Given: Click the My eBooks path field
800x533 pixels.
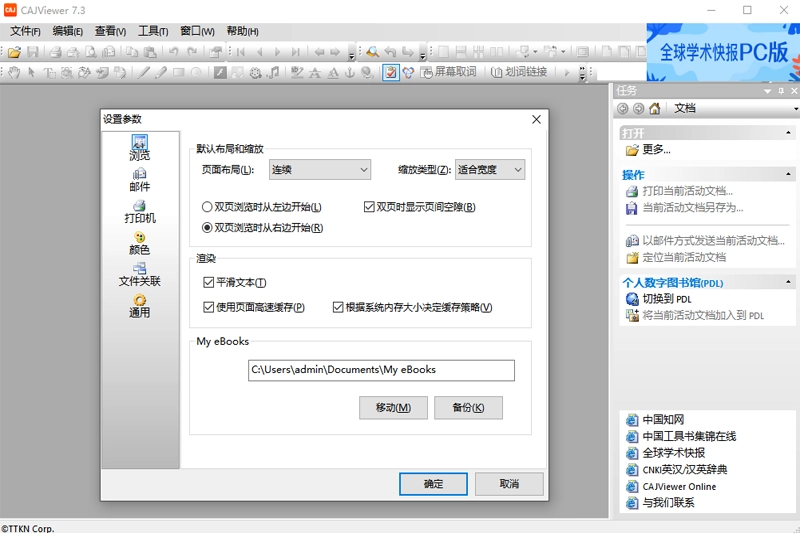Looking at the screenshot, I should (x=381, y=370).
